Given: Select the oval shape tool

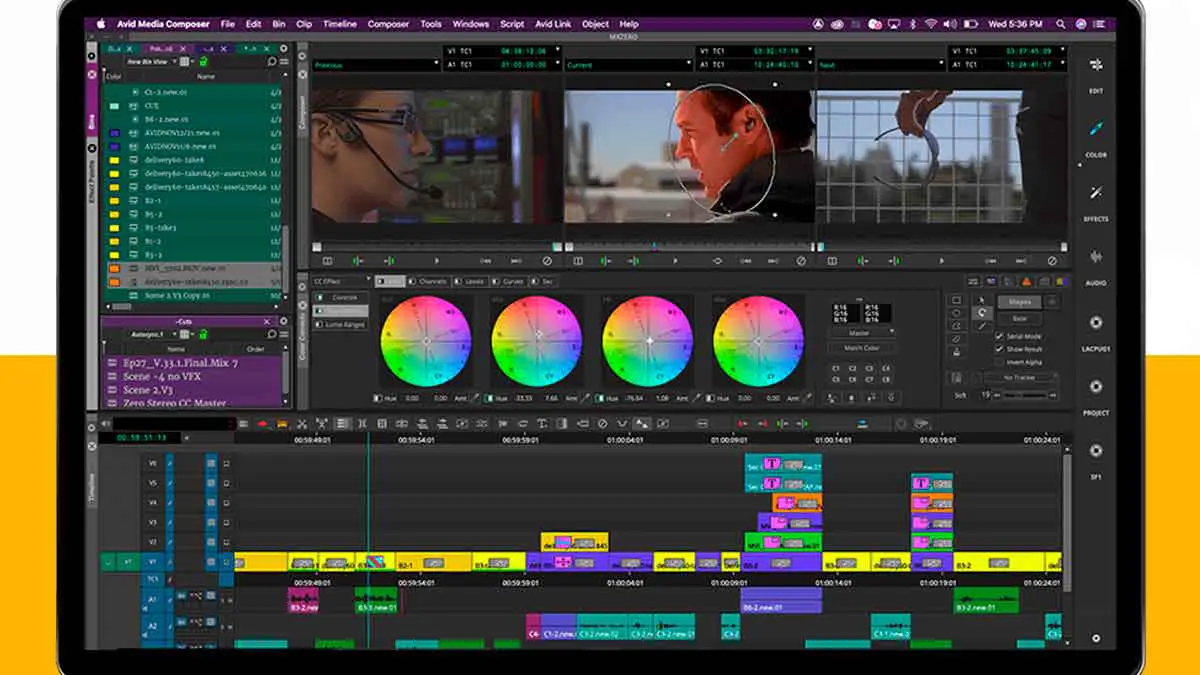Looking at the screenshot, I should 957,313.
